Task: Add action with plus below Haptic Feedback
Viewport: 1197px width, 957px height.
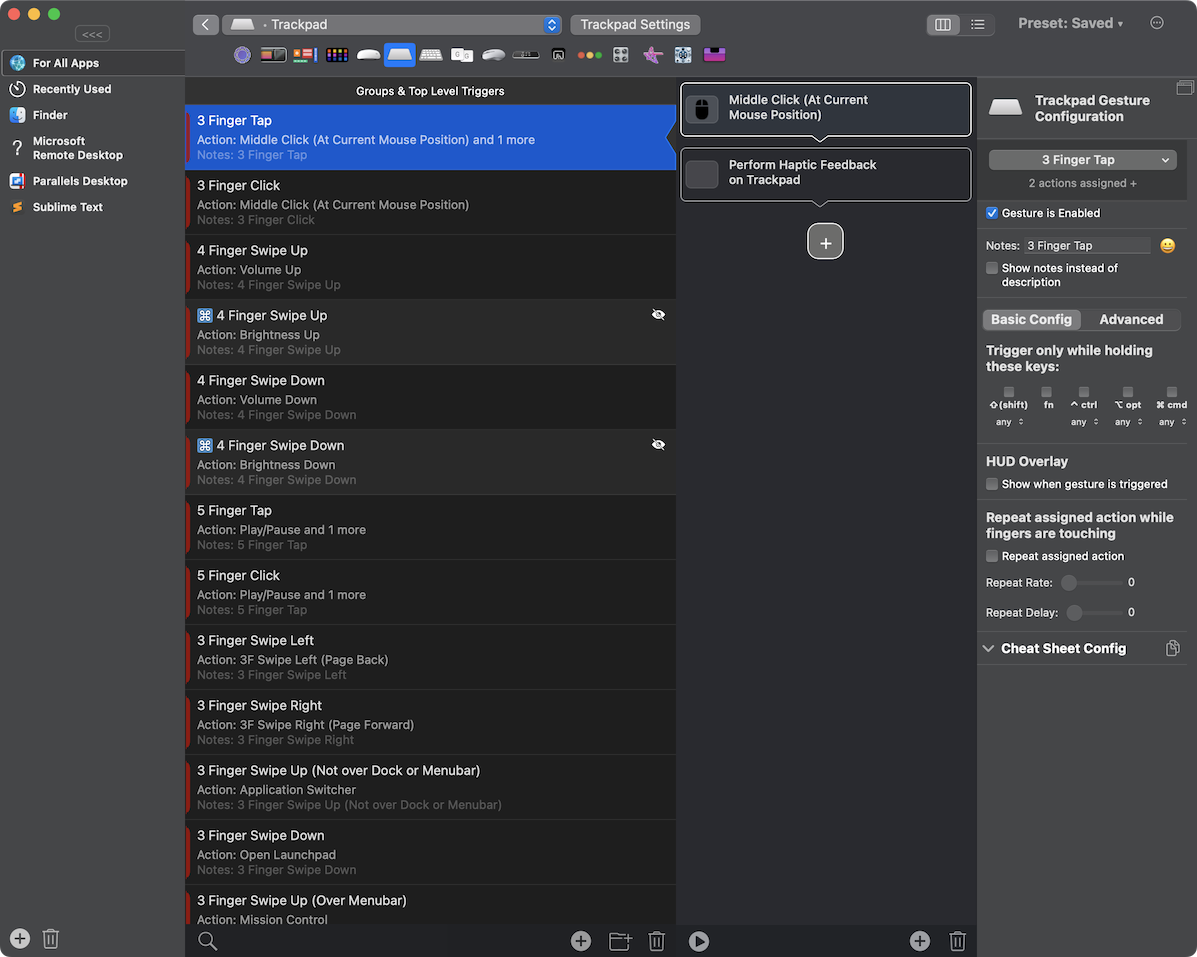Action: point(825,242)
